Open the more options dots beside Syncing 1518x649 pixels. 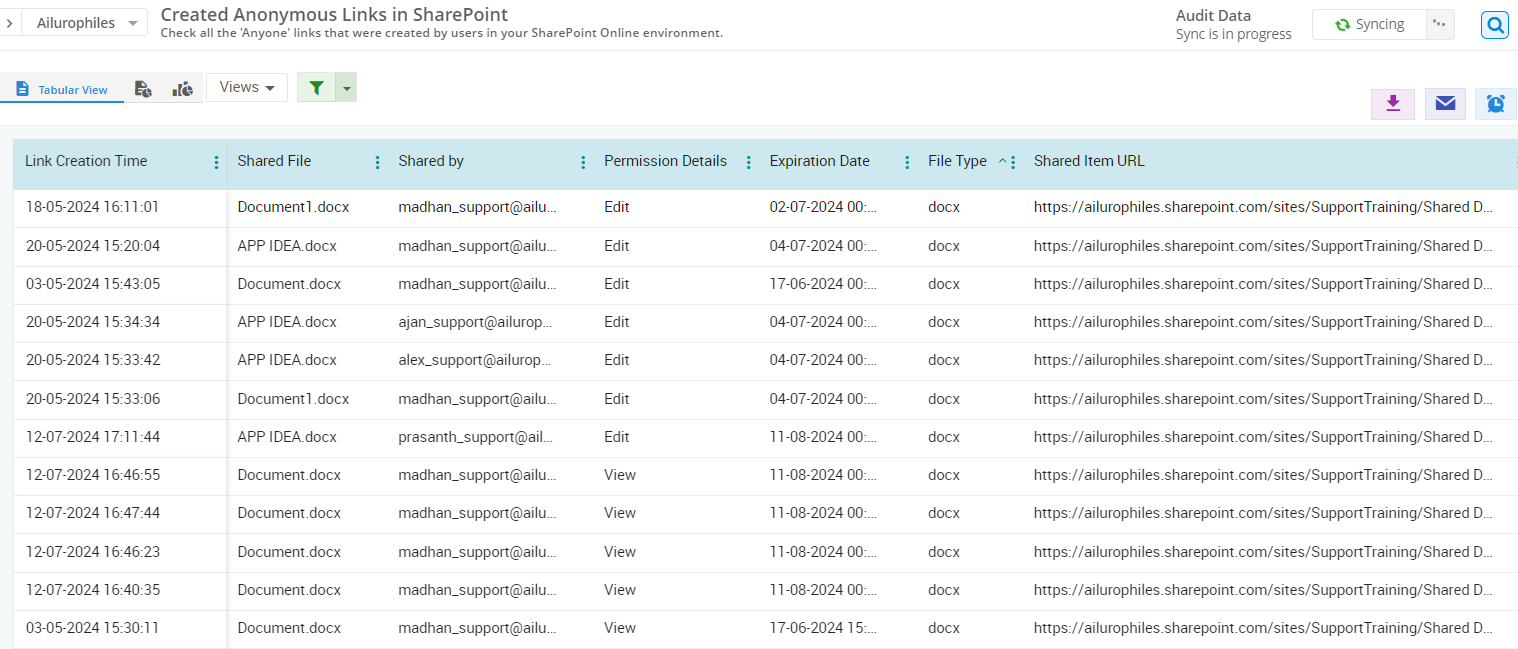click(1439, 24)
